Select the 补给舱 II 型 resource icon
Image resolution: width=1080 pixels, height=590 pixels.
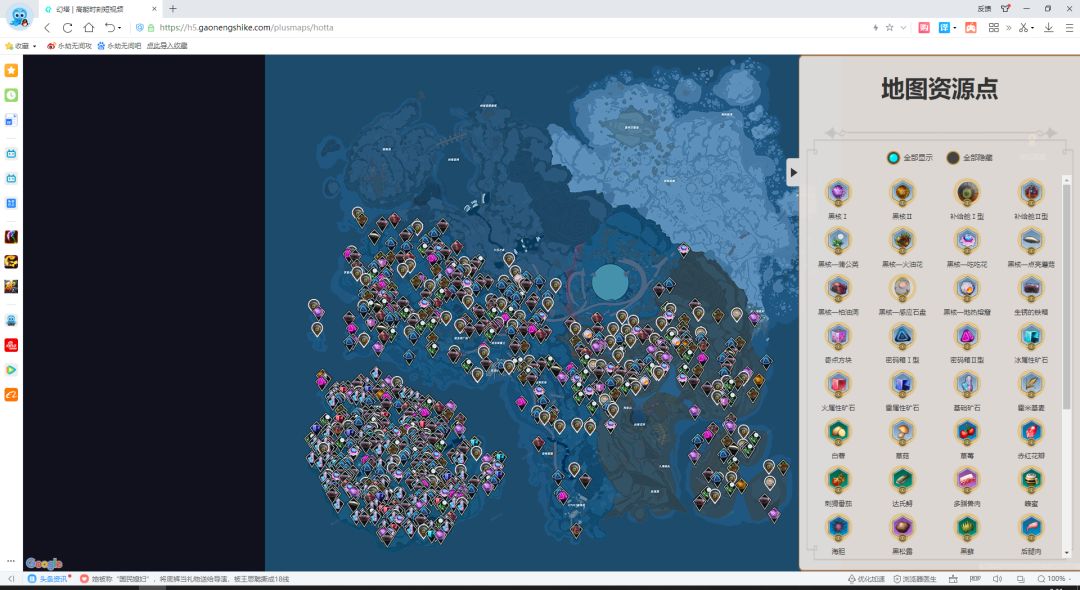[1031, 192]
